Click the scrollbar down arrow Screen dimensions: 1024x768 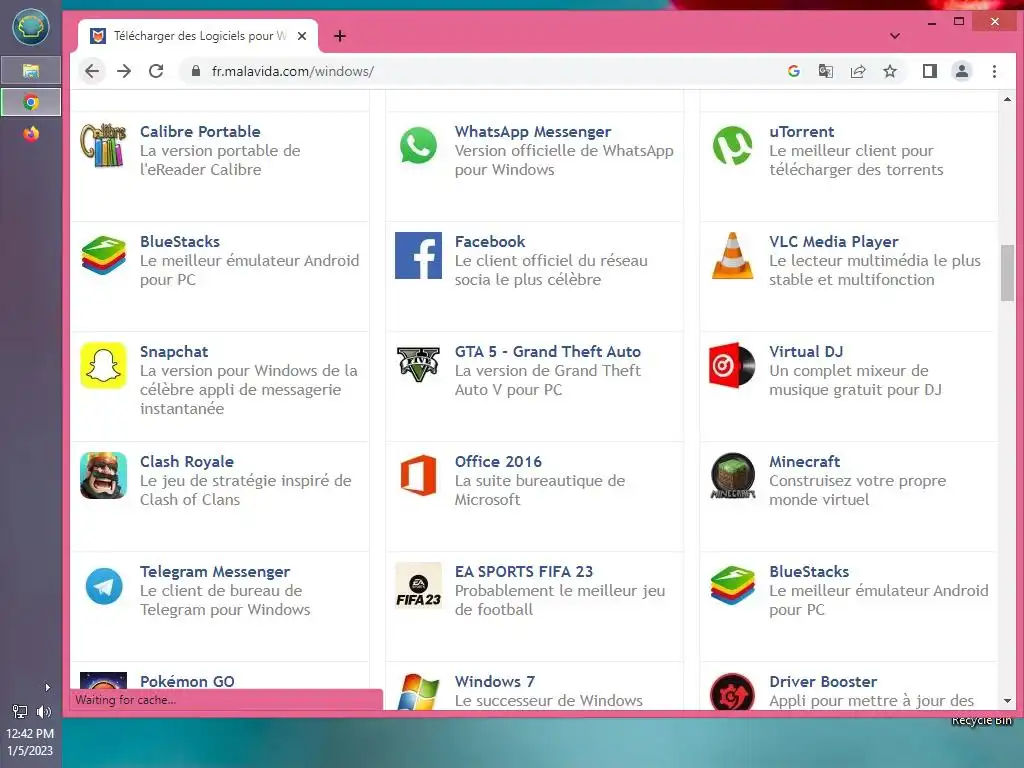(x=1007, y=701)
